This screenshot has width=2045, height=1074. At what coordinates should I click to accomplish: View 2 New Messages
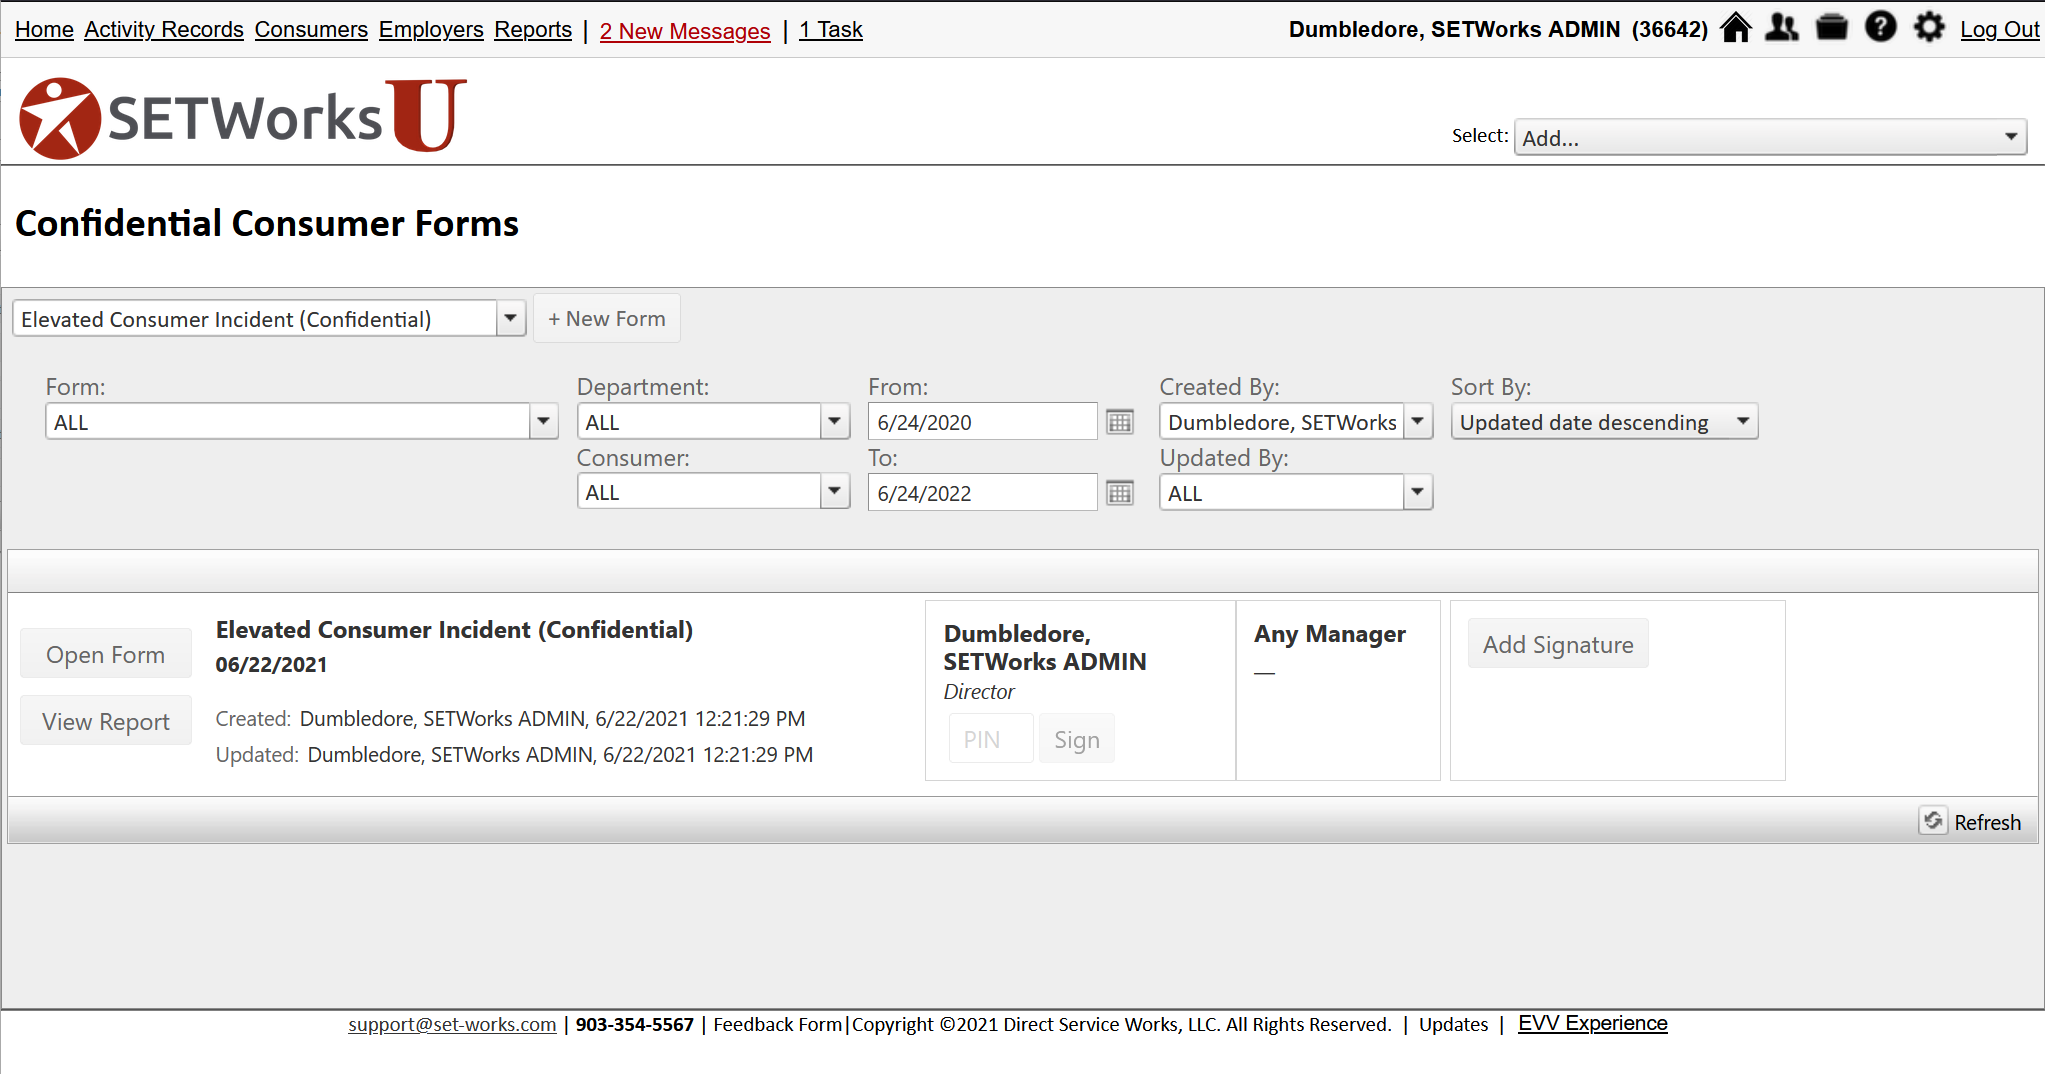685,31
